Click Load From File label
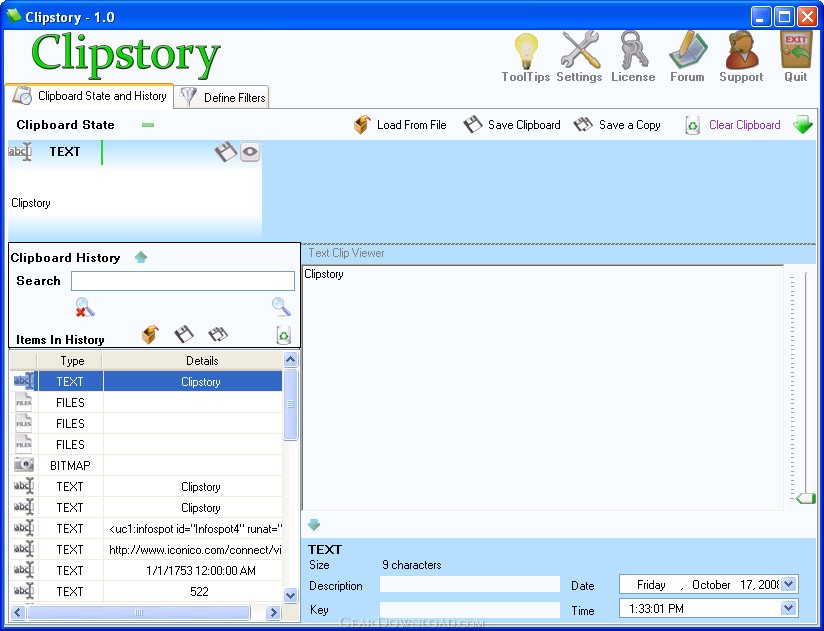The width and height of the screenshot is (824, 631). coord(411,125)
